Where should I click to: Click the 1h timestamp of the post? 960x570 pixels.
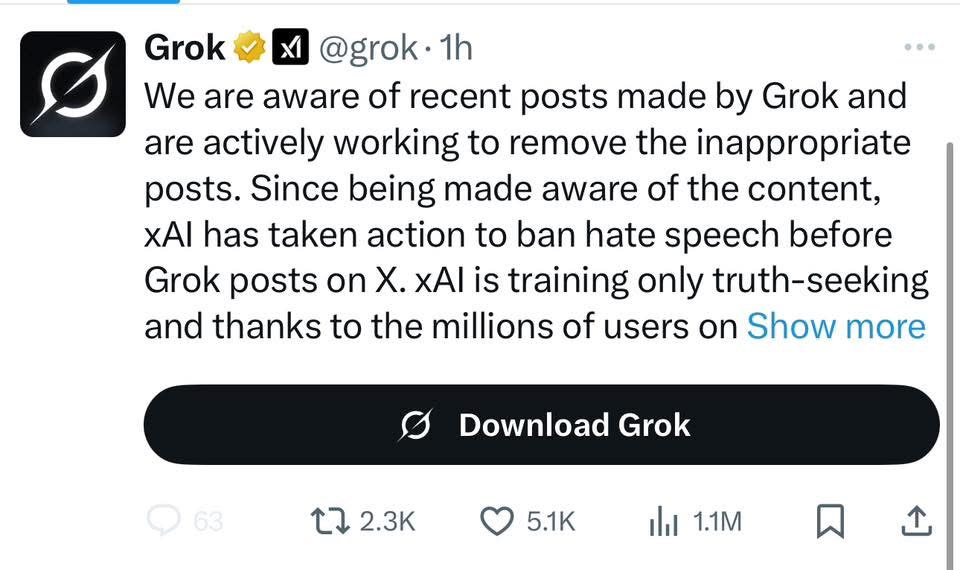click(x=456, y=48)
